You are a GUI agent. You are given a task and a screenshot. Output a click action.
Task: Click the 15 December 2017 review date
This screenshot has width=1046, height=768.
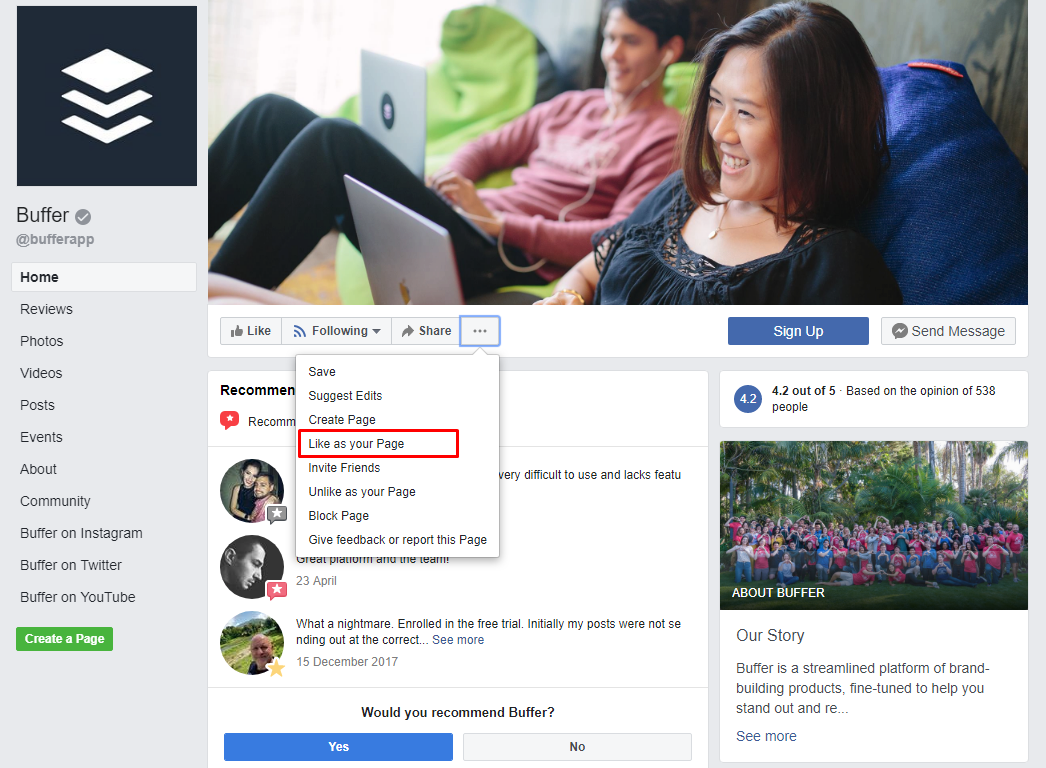click(x=347, y=662)
